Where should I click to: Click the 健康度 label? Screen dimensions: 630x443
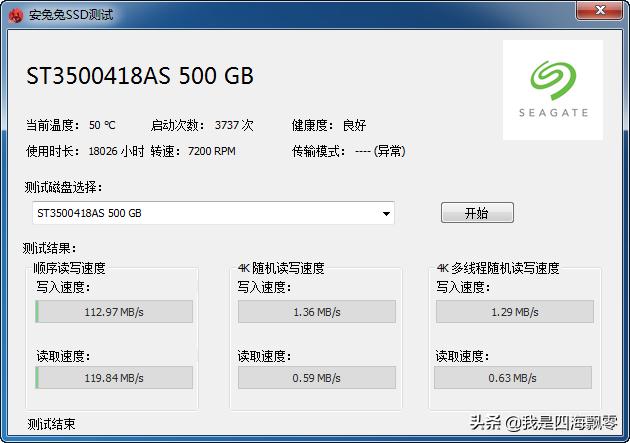pos(312,125)
